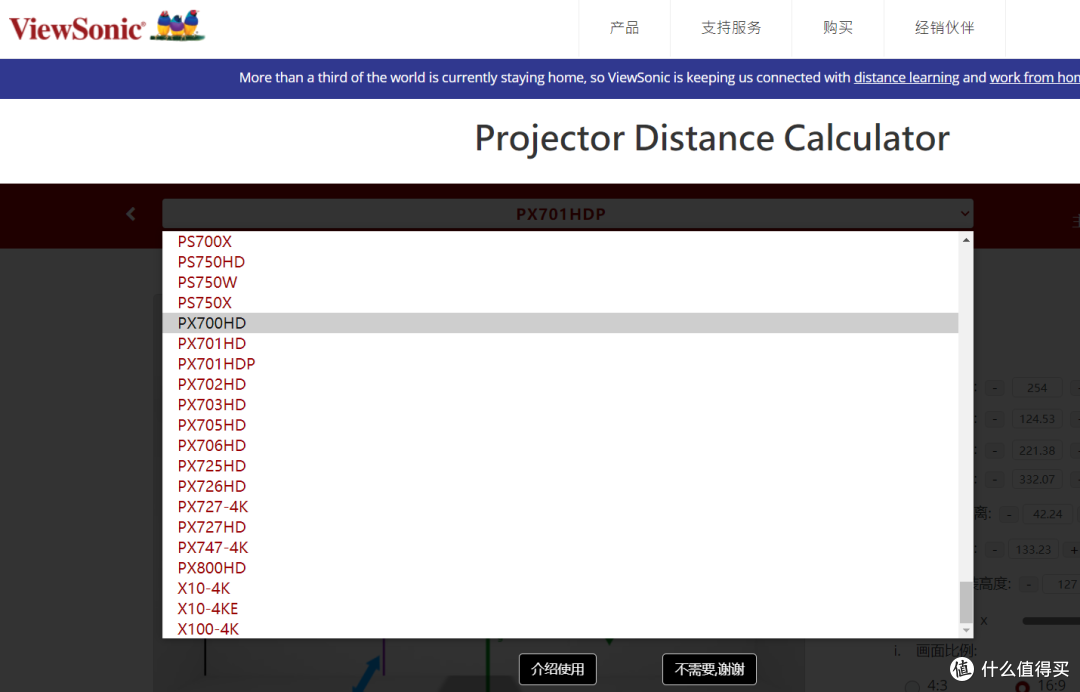
Task: Click the input field showing 332.07
Action: pos(1037,479)
